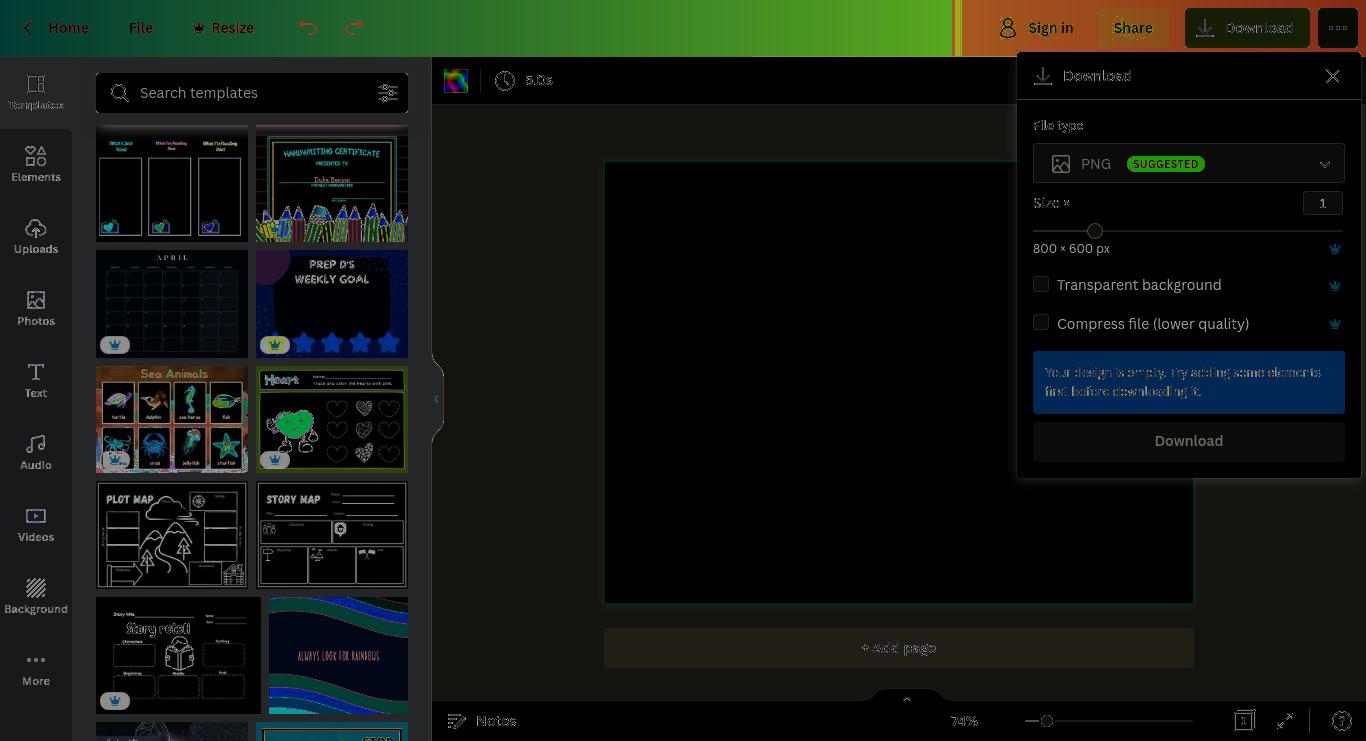Click the crown icon beside size slider
This screenshot has height=741, width=1366.
coord(1334,249)
